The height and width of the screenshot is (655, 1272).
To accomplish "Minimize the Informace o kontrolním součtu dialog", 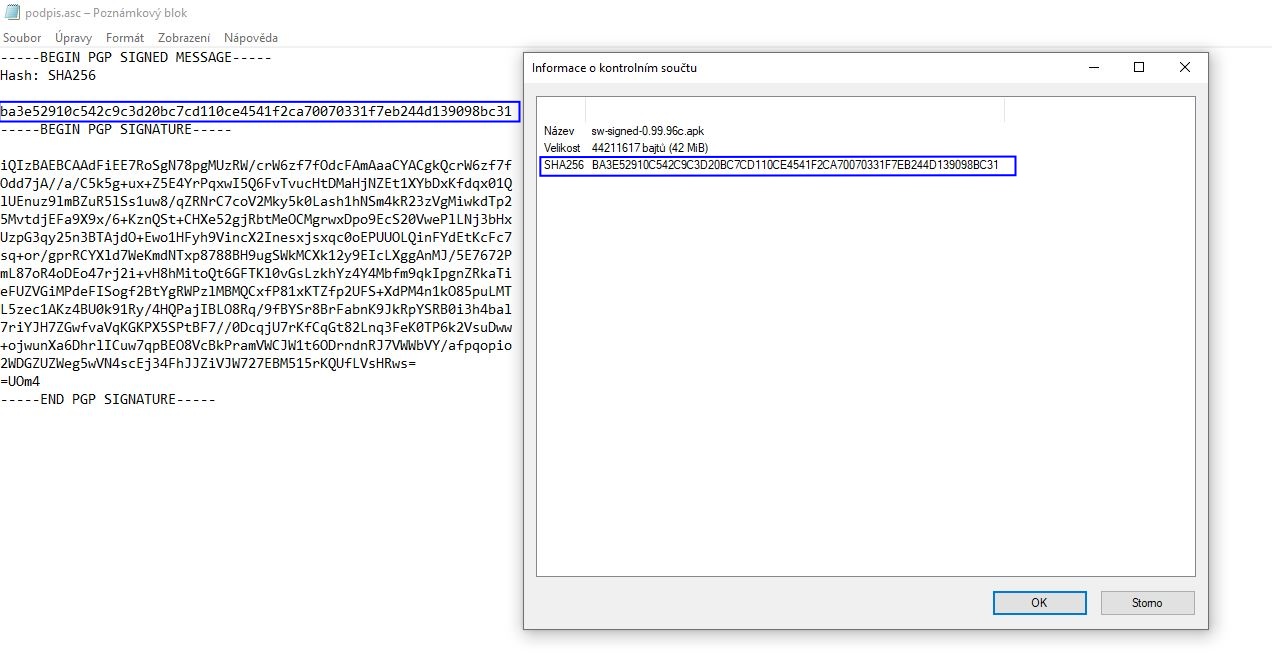I will tap(1092, 67).
